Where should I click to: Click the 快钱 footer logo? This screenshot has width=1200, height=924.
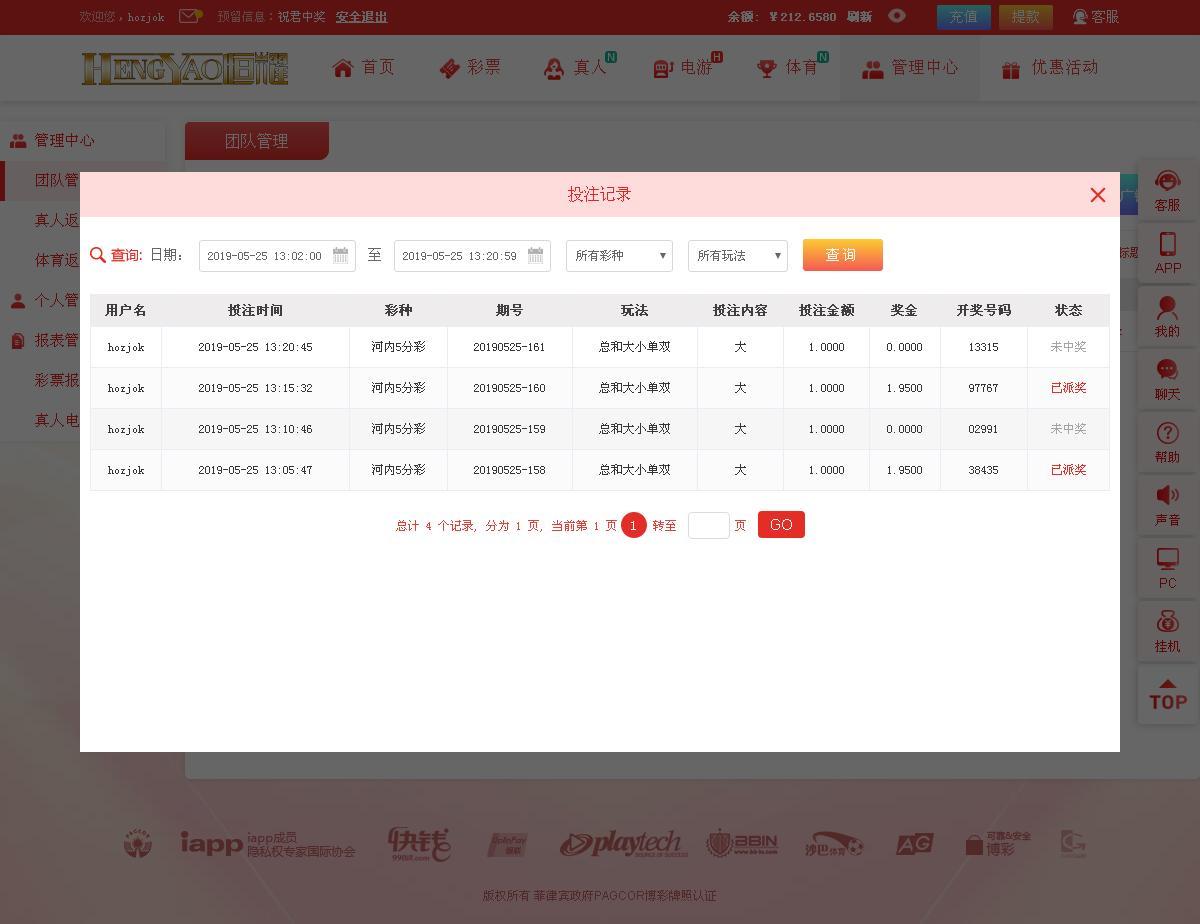coord(419,844)
